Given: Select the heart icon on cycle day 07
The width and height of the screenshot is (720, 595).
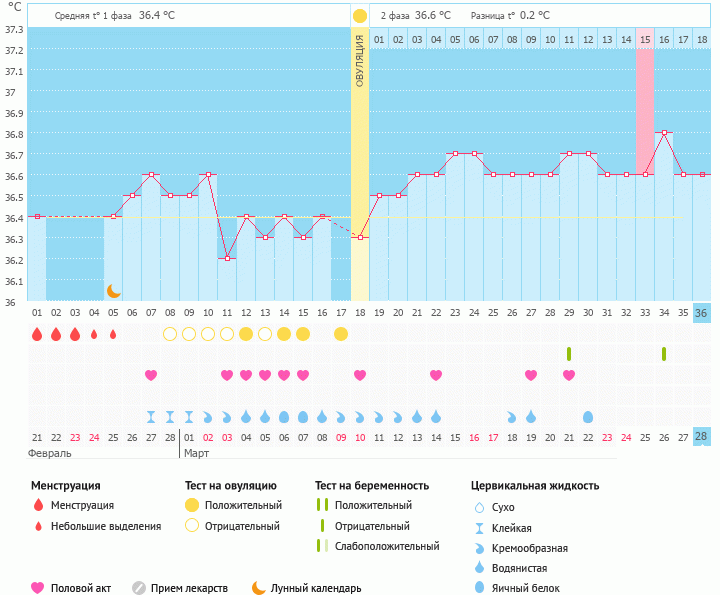Looking at the screenshot, I should [151, 375].
